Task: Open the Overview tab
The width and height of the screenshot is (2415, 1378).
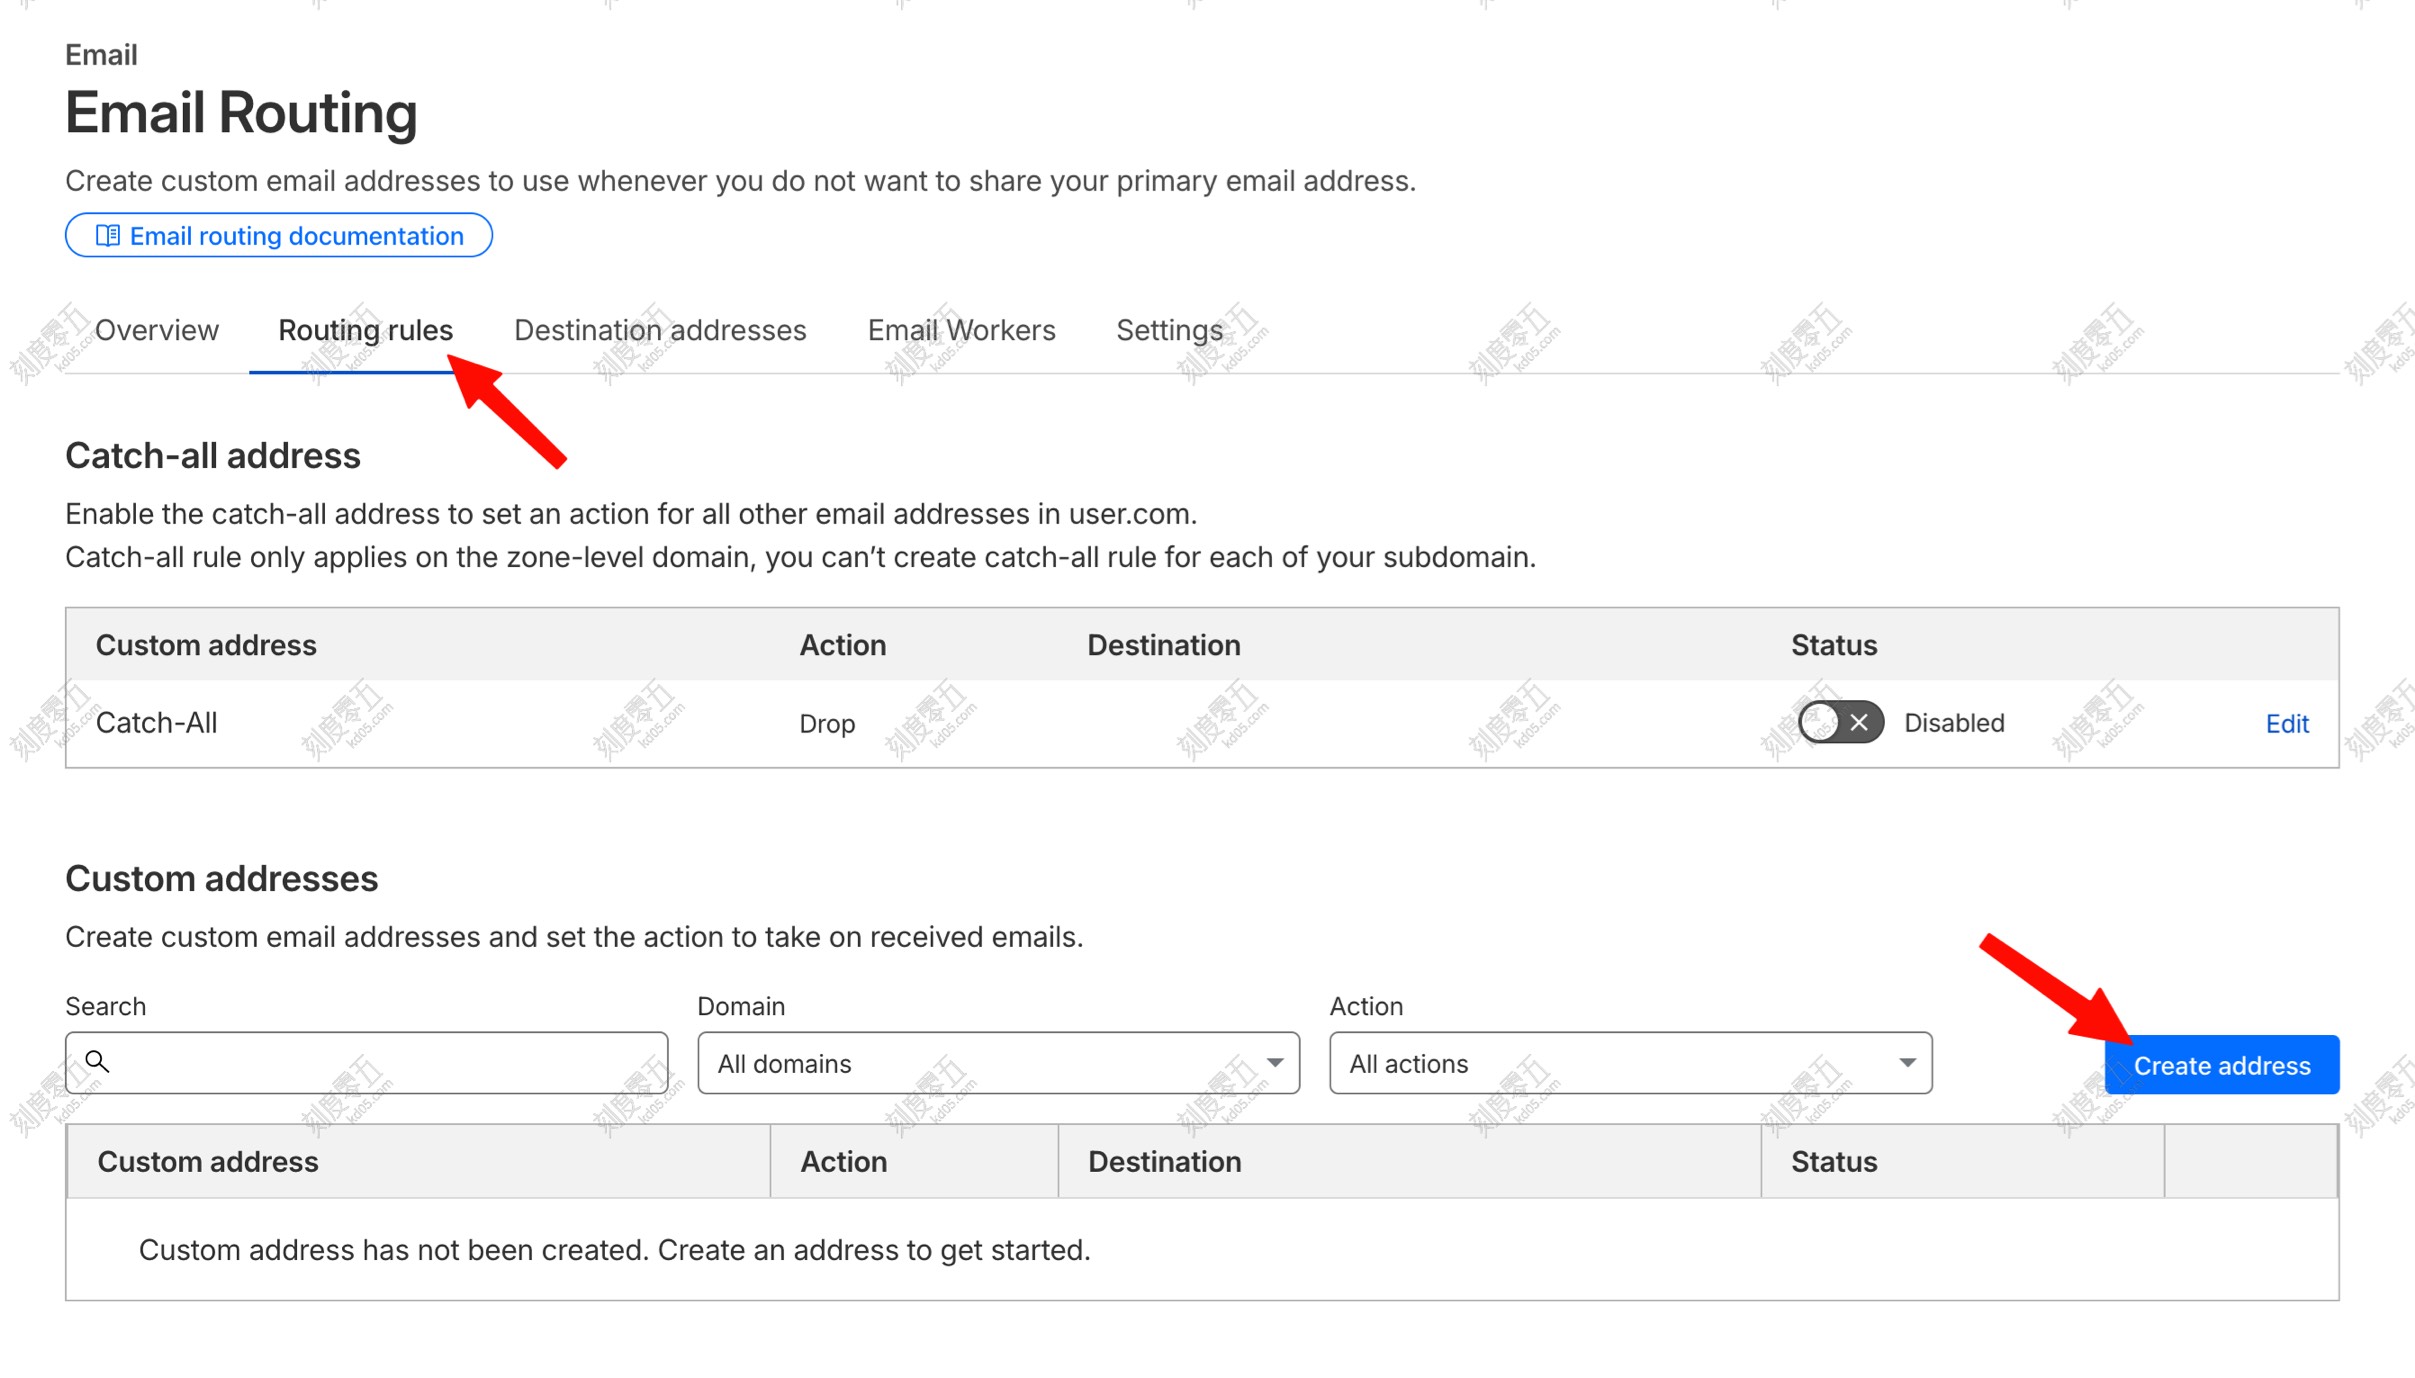Action: (156, 330)
